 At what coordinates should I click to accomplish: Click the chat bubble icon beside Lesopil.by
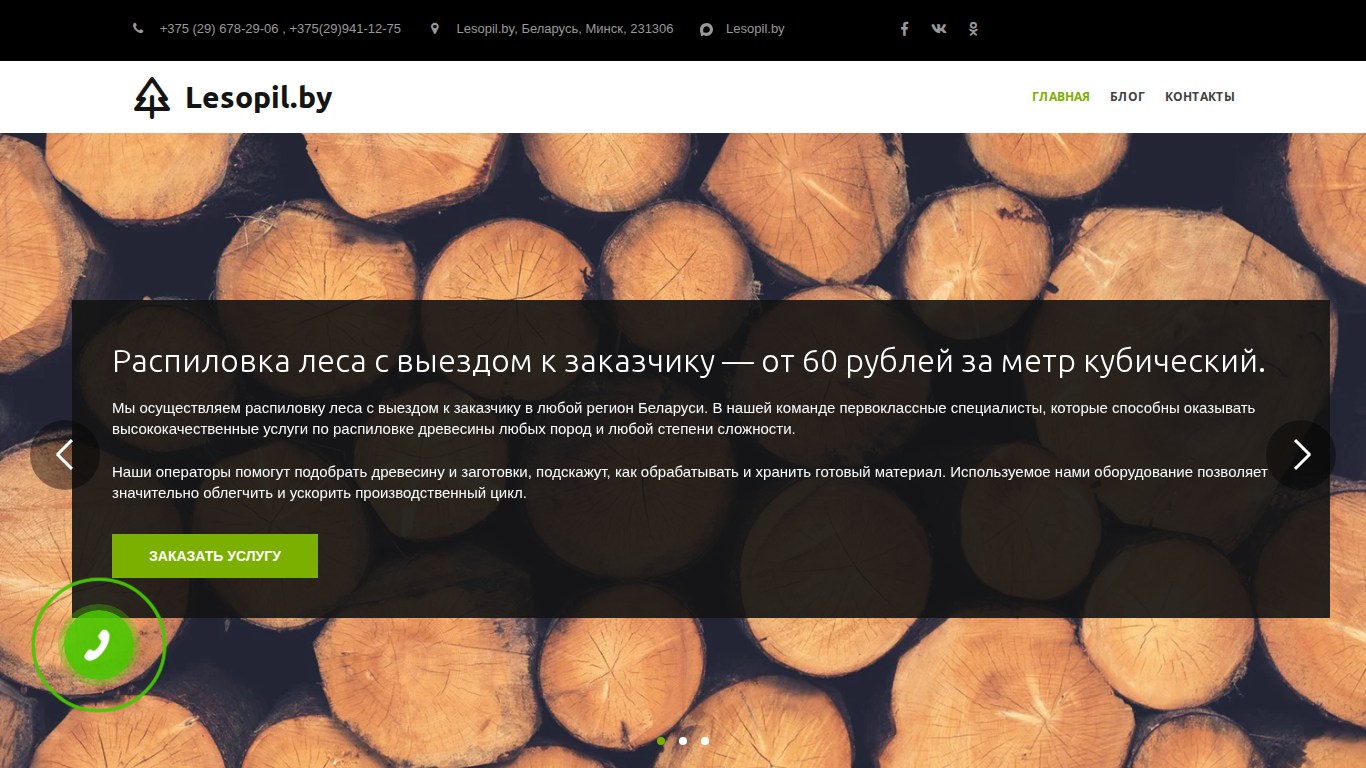coord(706,29)
